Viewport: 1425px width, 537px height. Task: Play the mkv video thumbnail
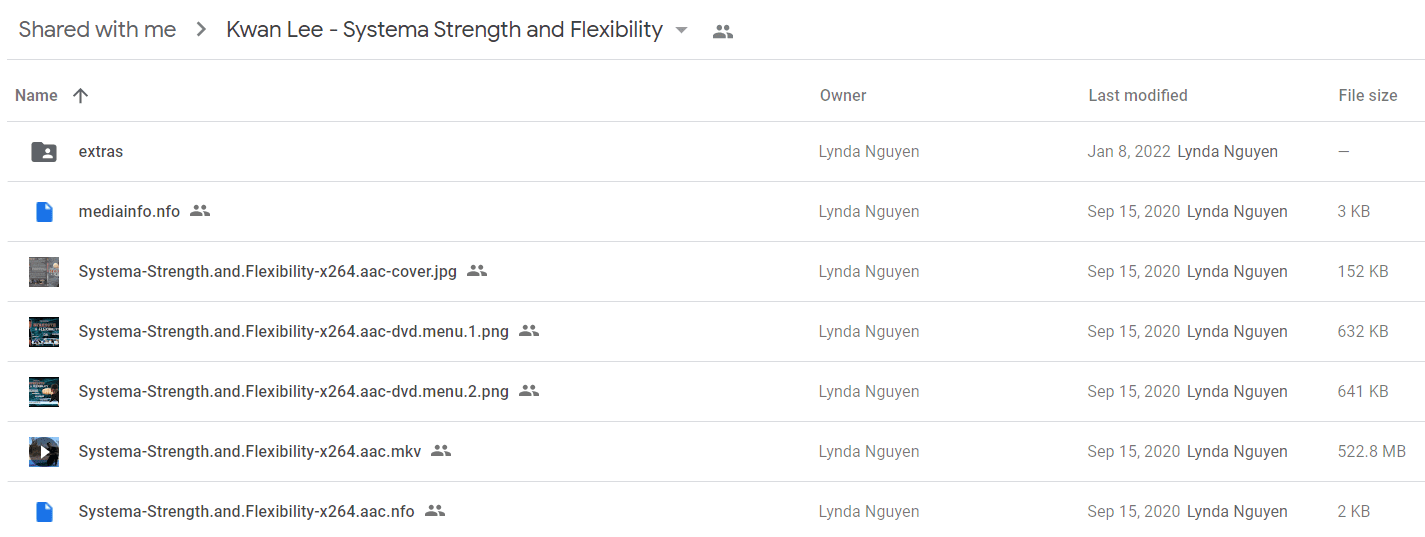pos(44,452)
